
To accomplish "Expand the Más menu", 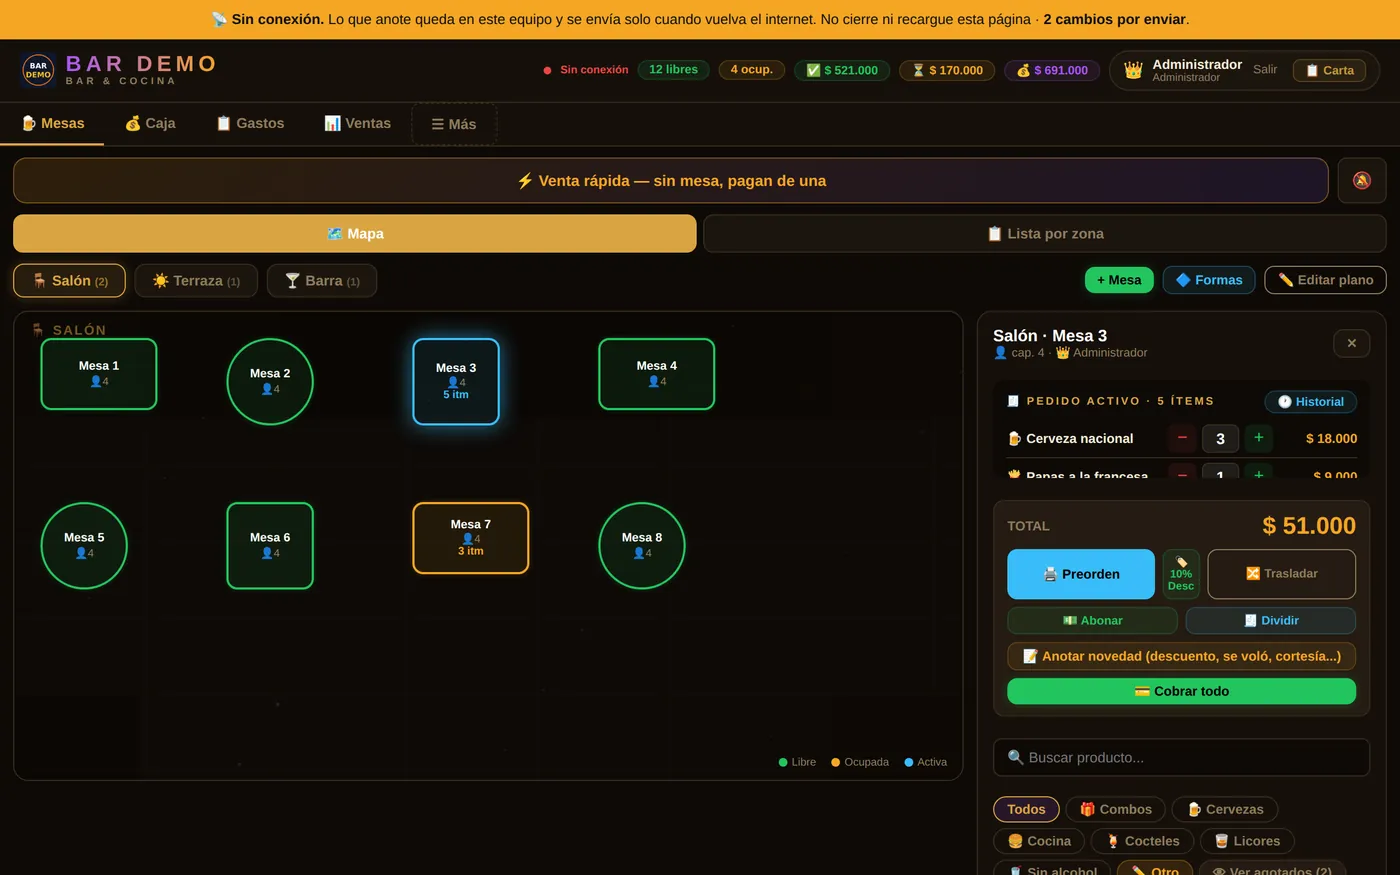I will pyautogui.click(x=454, y=124).
